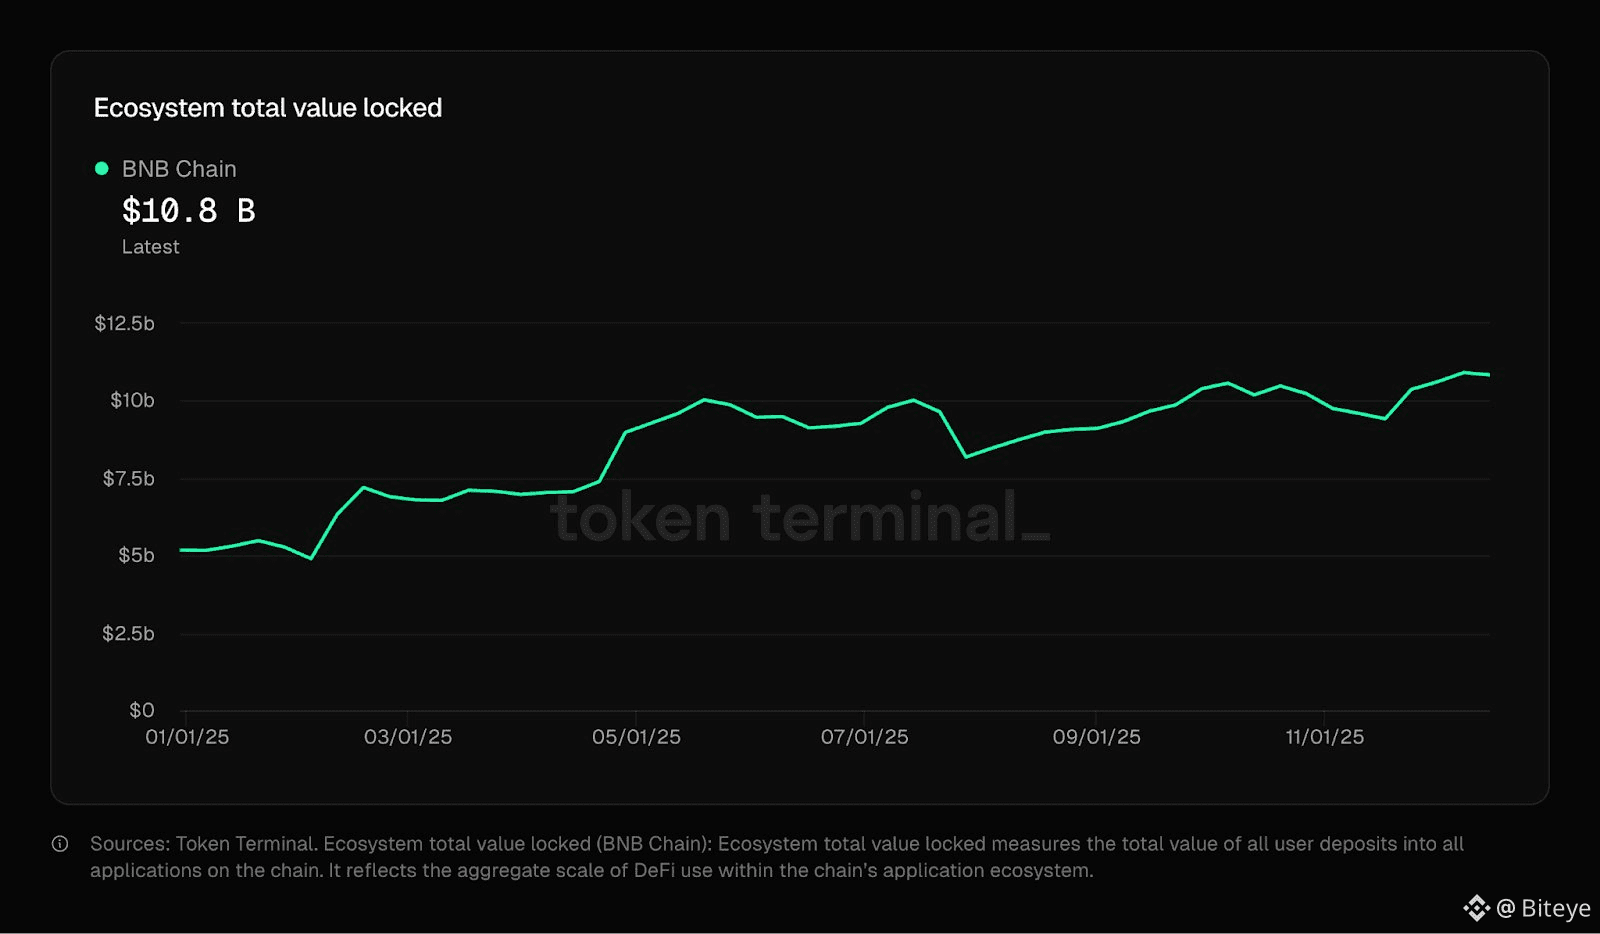Click the info icon beside Sources text
The image size is (1600, 934).
pyautogui.click(x=60, y=844)
